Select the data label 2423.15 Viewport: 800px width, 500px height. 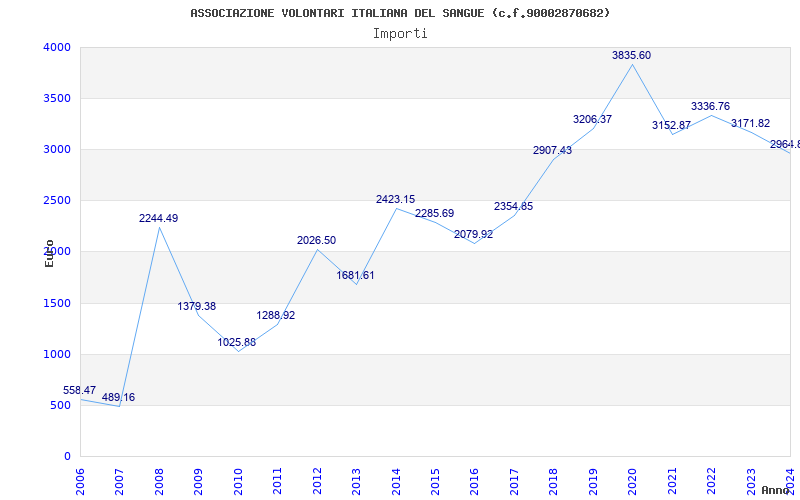point(395,199)
